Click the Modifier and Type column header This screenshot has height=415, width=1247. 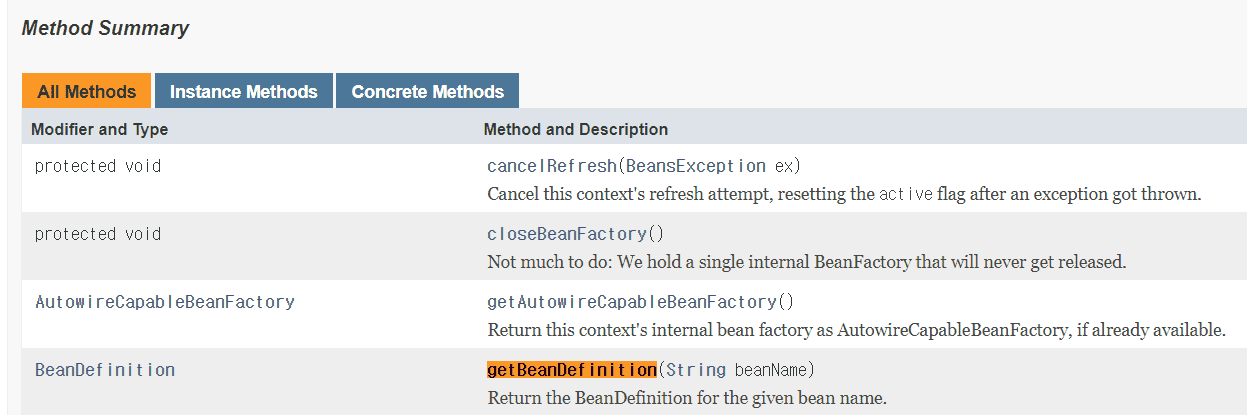[100, 129]
